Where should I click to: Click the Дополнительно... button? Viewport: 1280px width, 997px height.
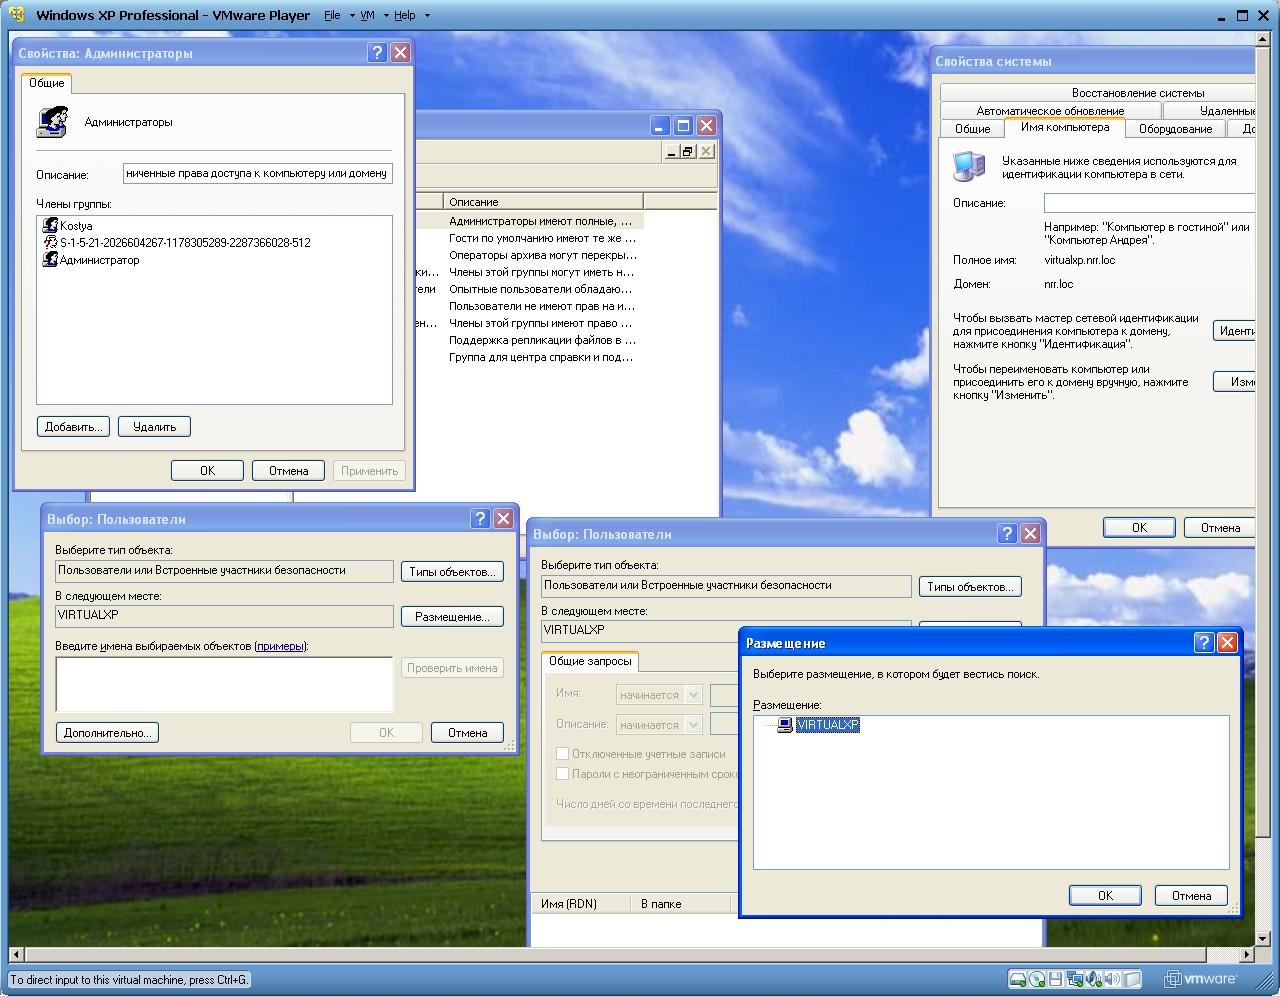tap(107, 732)
